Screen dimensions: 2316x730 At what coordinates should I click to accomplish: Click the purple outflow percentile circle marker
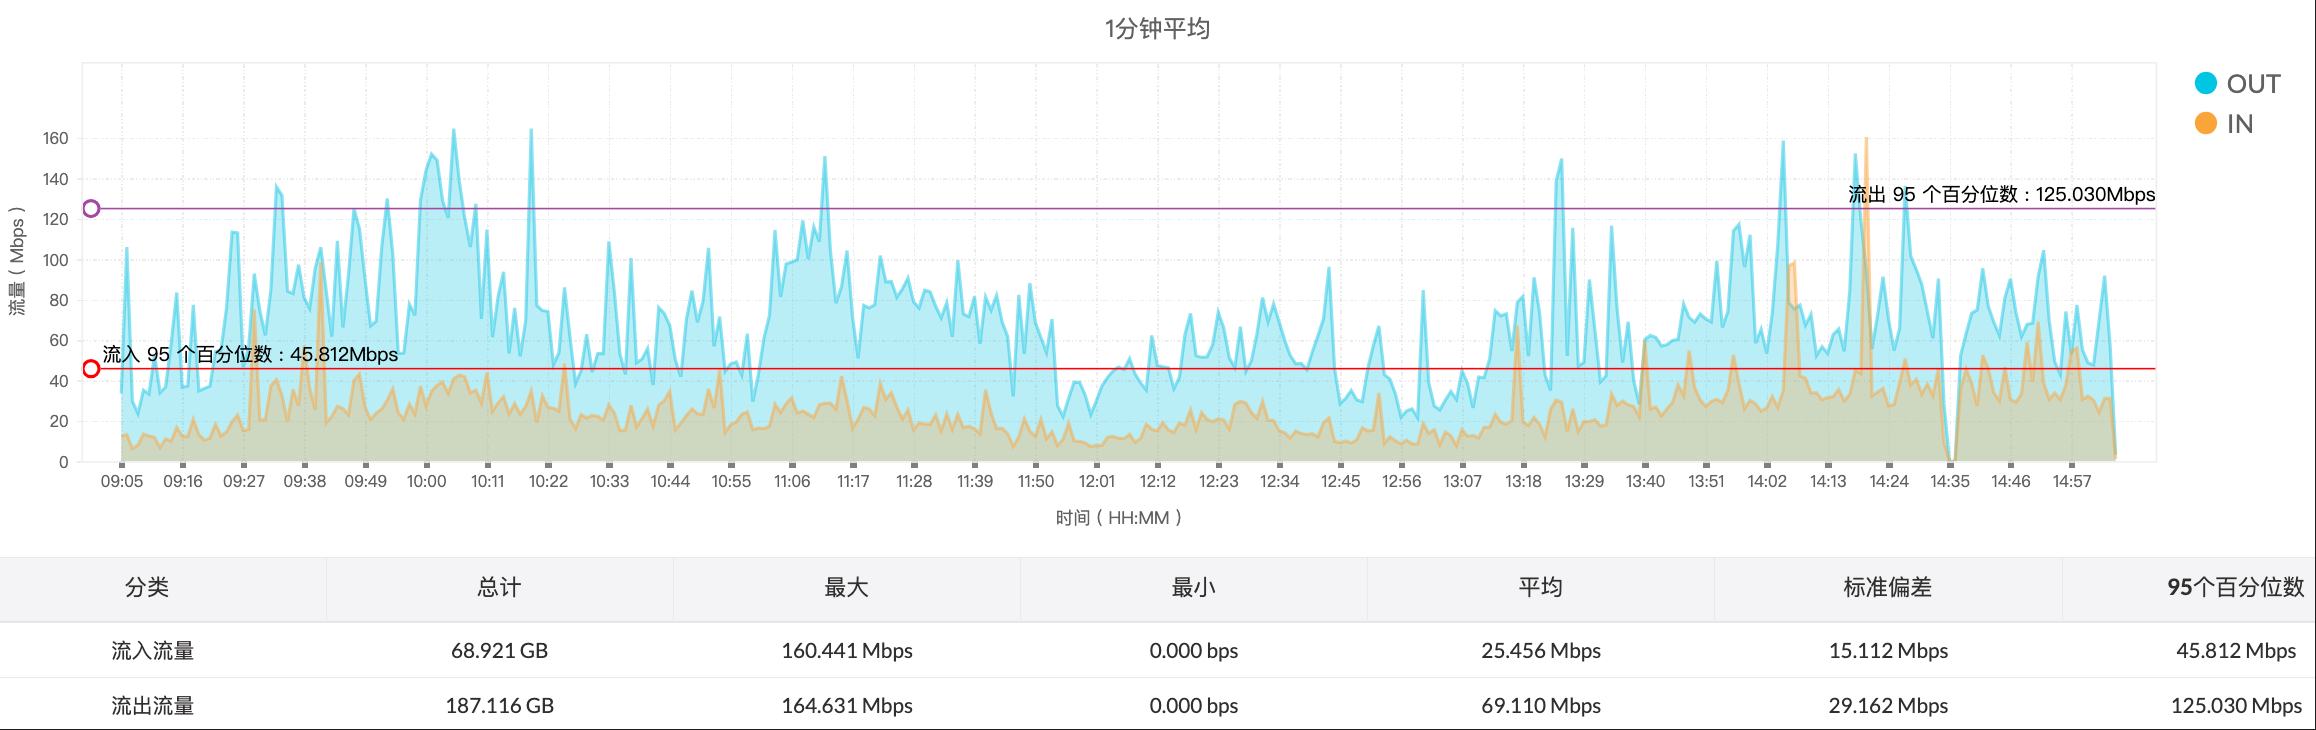91,209
